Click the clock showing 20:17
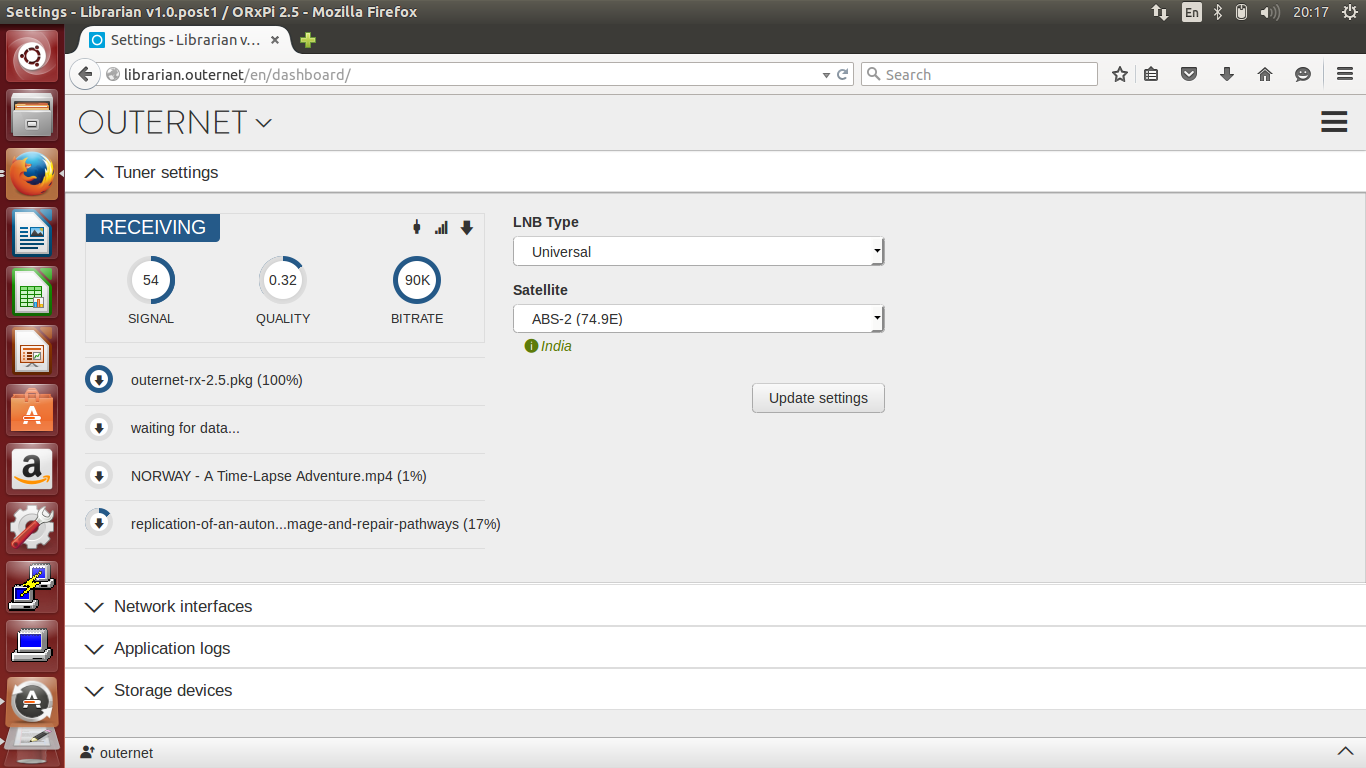This screenshot has width=1366, height=768. (1310, 12)
